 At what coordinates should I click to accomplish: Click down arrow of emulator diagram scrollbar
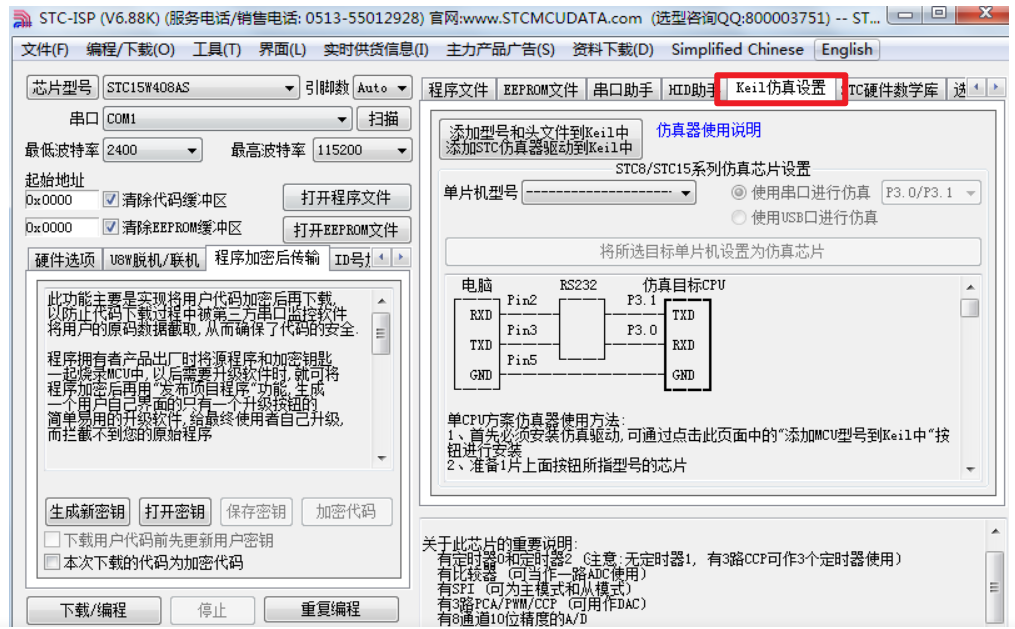[x=970, y=469]
